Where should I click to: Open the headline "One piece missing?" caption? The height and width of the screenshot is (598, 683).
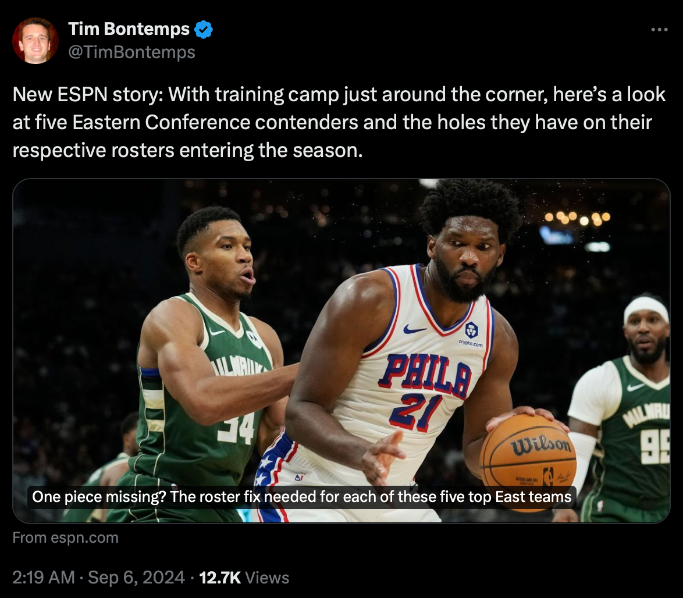[x=302, y=496]
